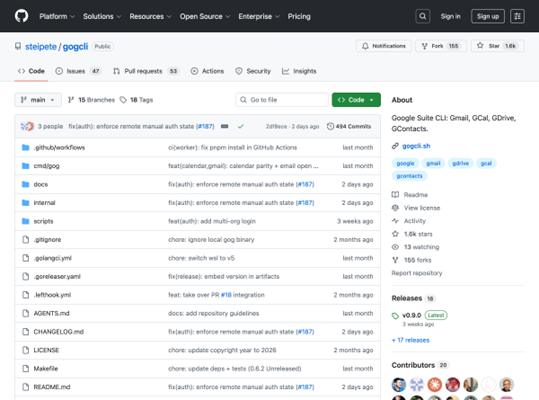Image resolution: width=539 pixels, height=400 pixels.
Task: Open the internal folder
Action: (44, 203)
